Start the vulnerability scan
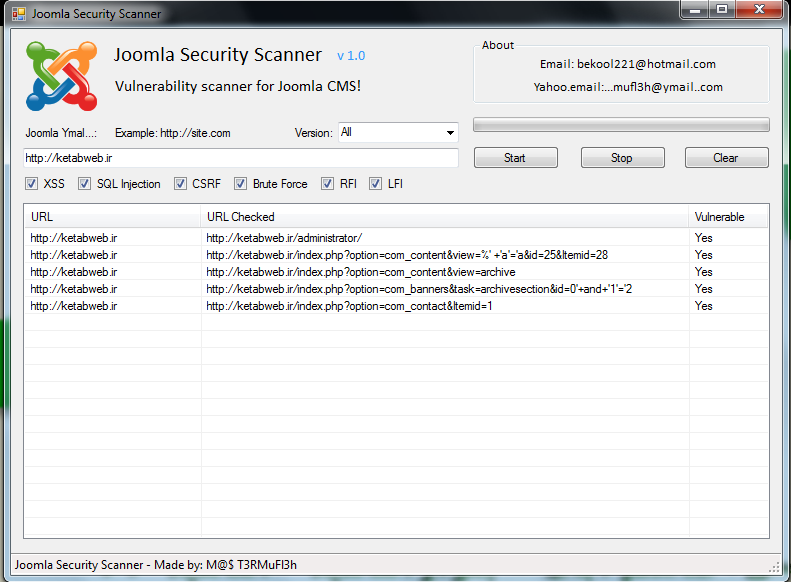 [x=515, y=158]
